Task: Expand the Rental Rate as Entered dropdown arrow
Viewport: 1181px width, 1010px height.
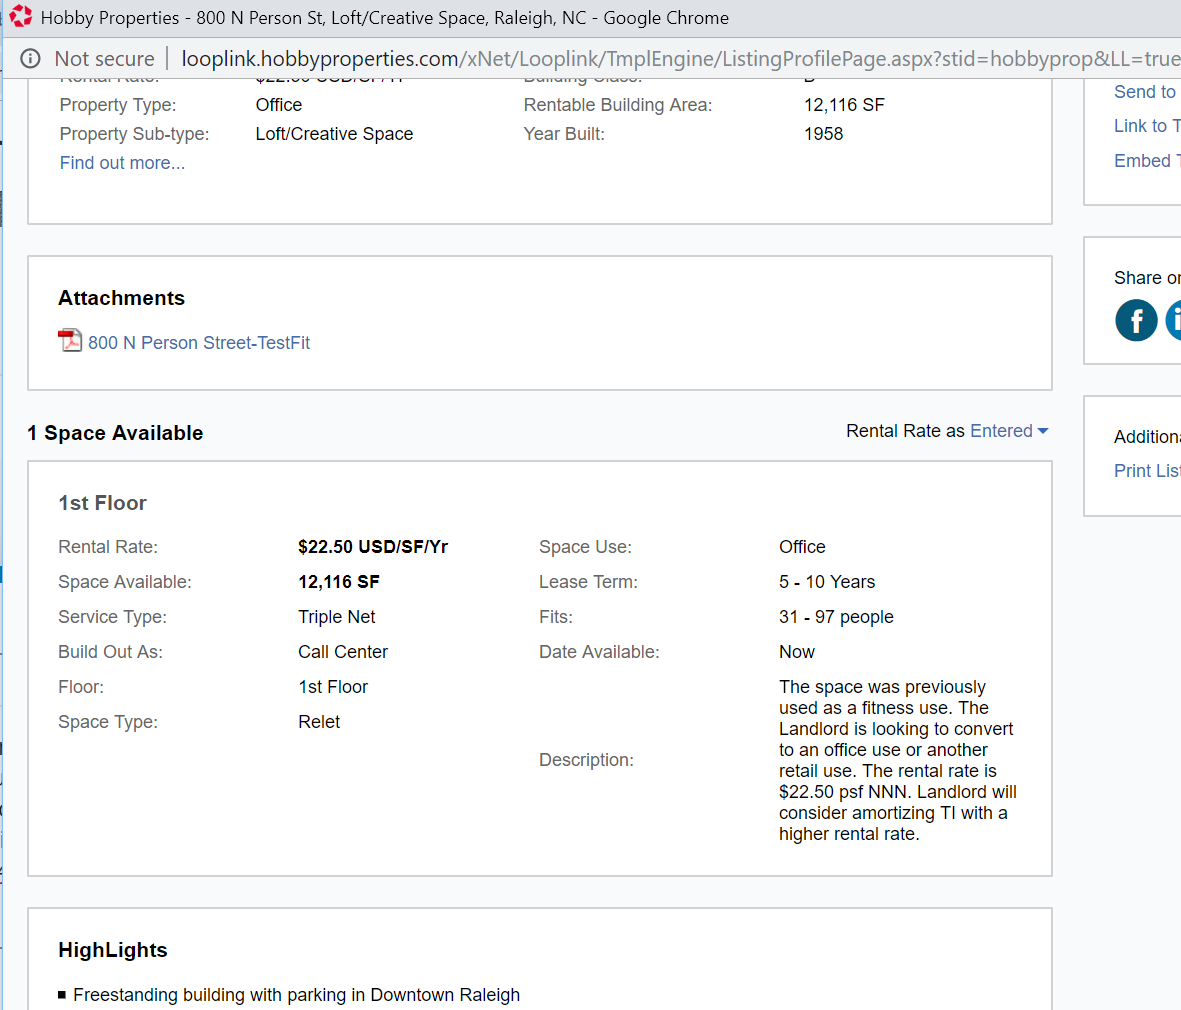Action: (1042, 431)
